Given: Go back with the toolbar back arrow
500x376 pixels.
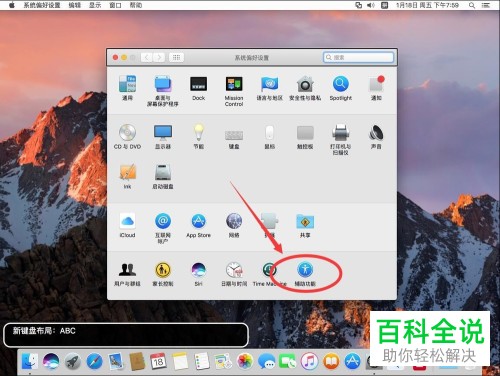Looking at the screenshot, I should point(146,58).
